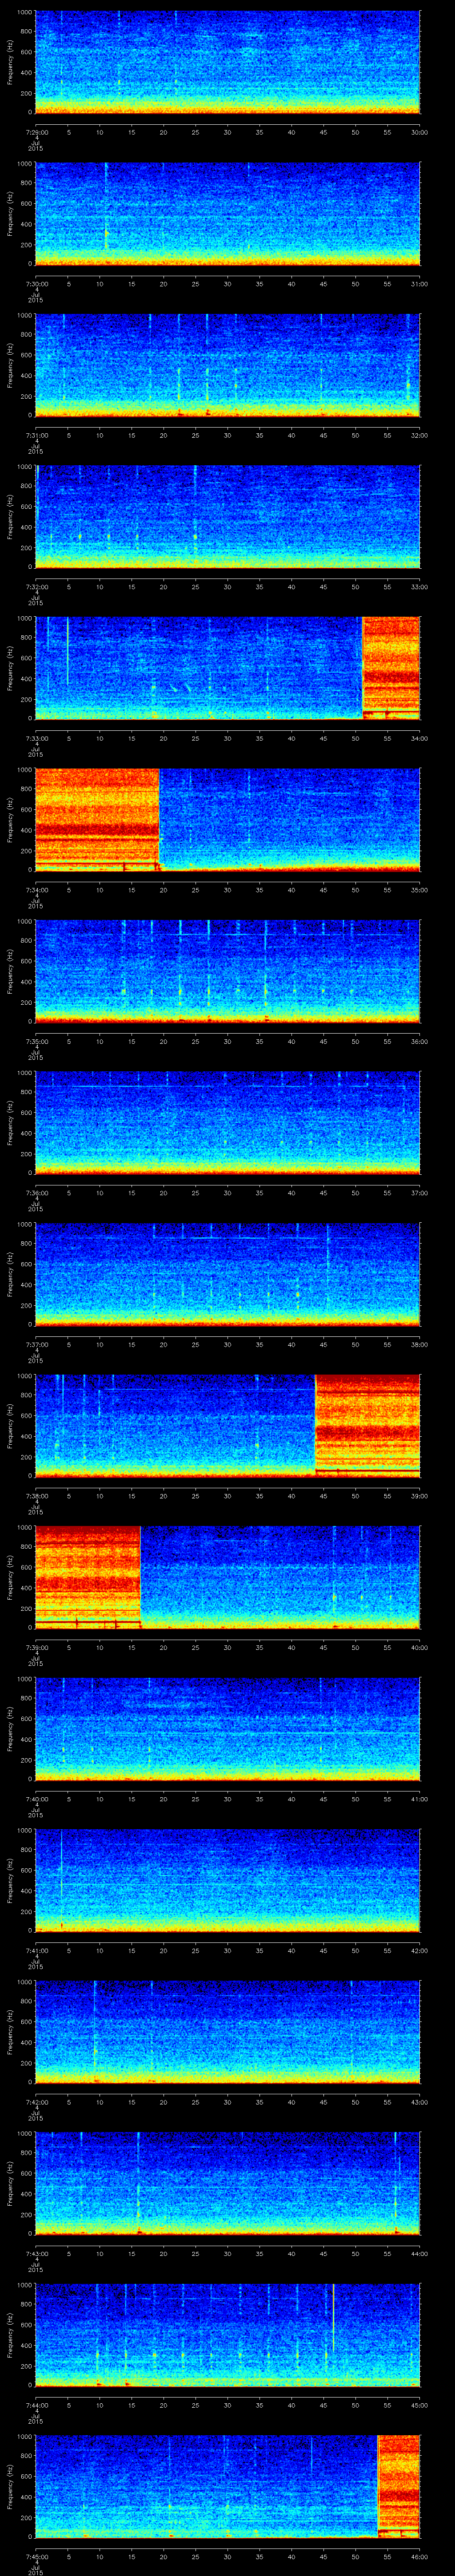The width and height of the screenshot is (455, 2576).
Task: Click the 46:00 end time label
Action: 419,2556
